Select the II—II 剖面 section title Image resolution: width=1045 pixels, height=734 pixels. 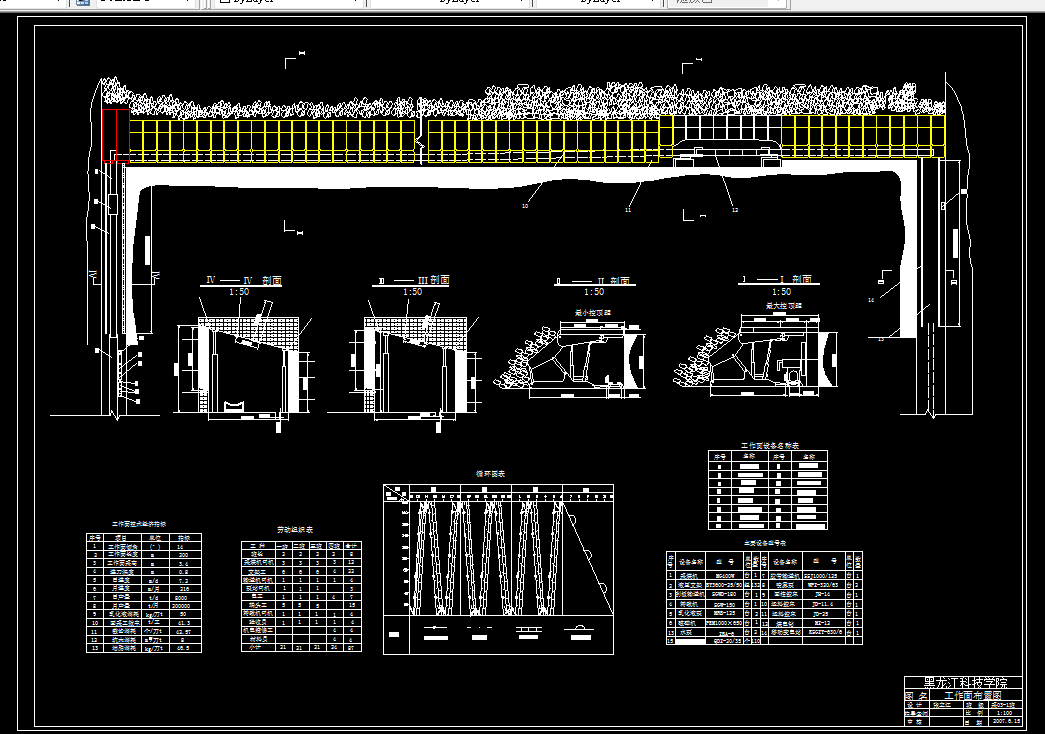pos(594,281)
